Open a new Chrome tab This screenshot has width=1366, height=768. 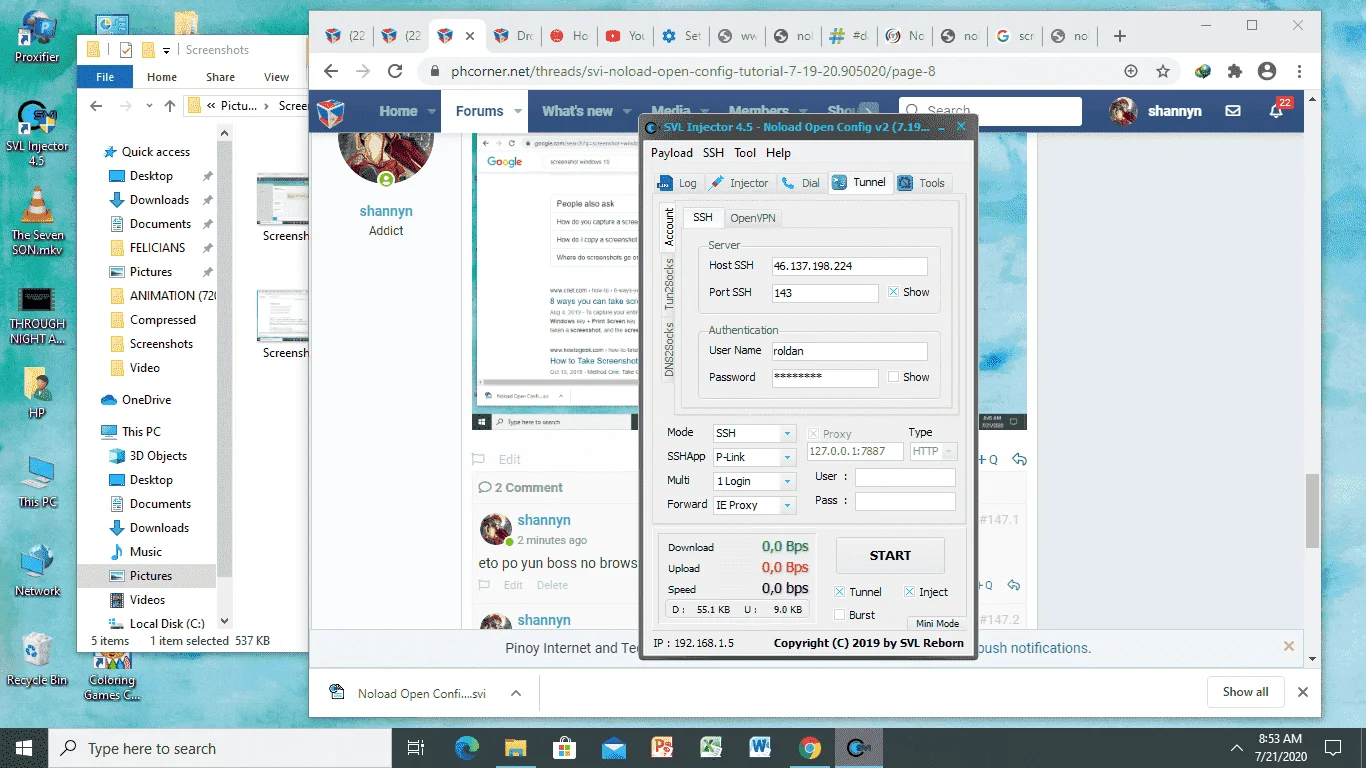pyautogui.click(x=1120, y=36)
